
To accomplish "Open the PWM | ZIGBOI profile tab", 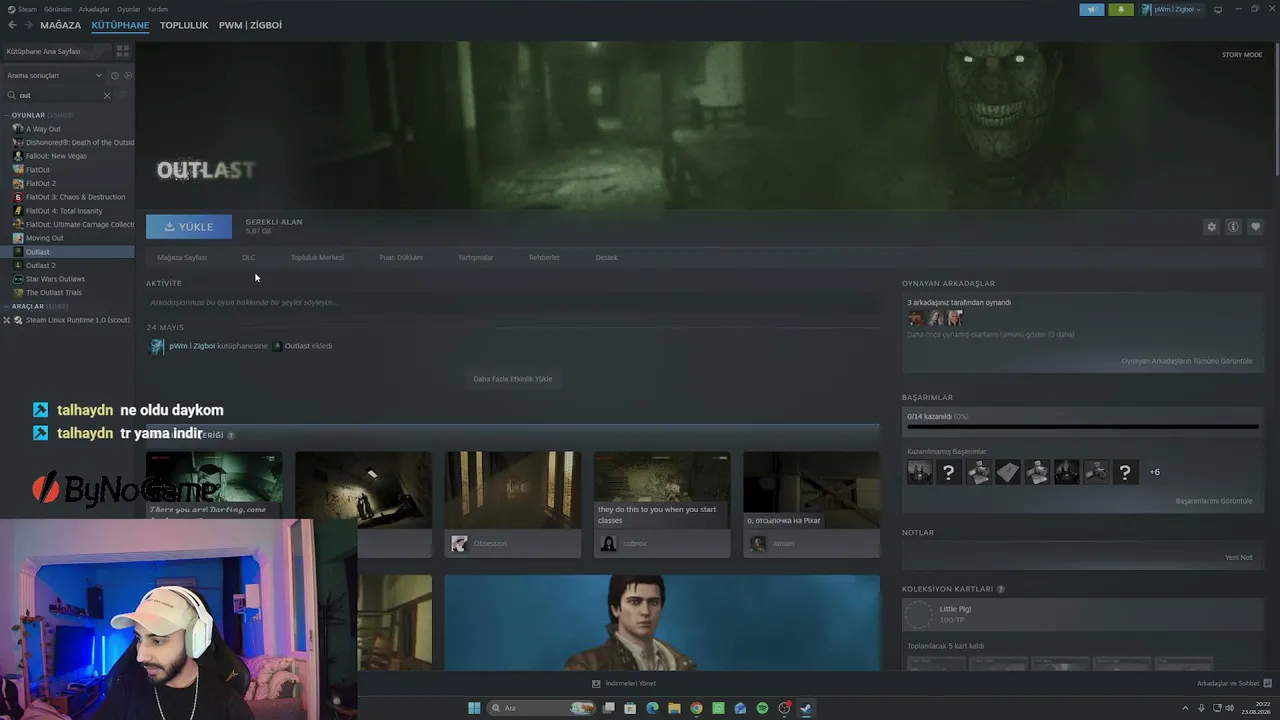I will click(x=250, y=25).
